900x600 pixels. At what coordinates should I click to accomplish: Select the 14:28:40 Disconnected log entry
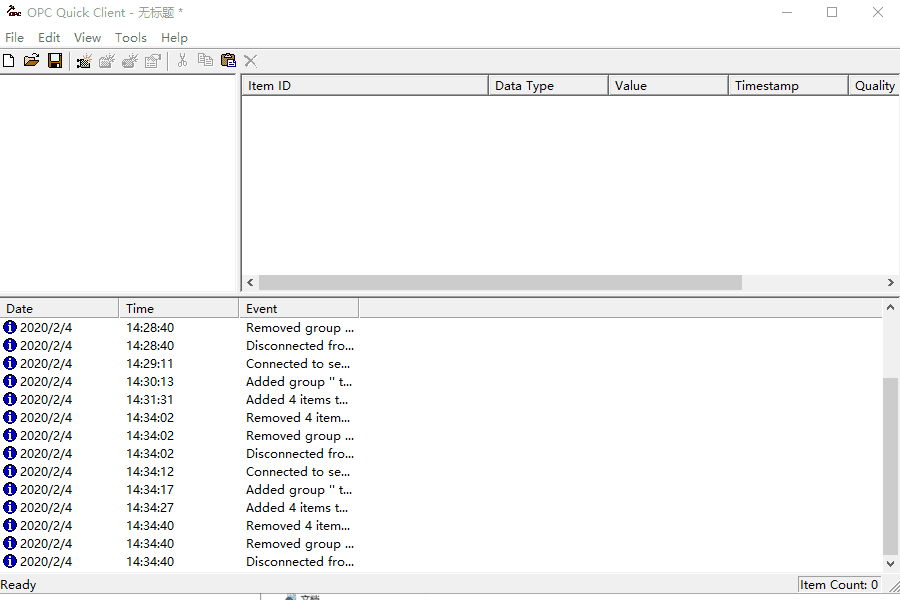179,346
